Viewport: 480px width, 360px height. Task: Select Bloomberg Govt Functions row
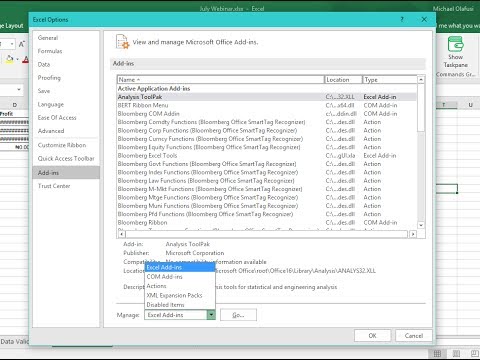267,164
